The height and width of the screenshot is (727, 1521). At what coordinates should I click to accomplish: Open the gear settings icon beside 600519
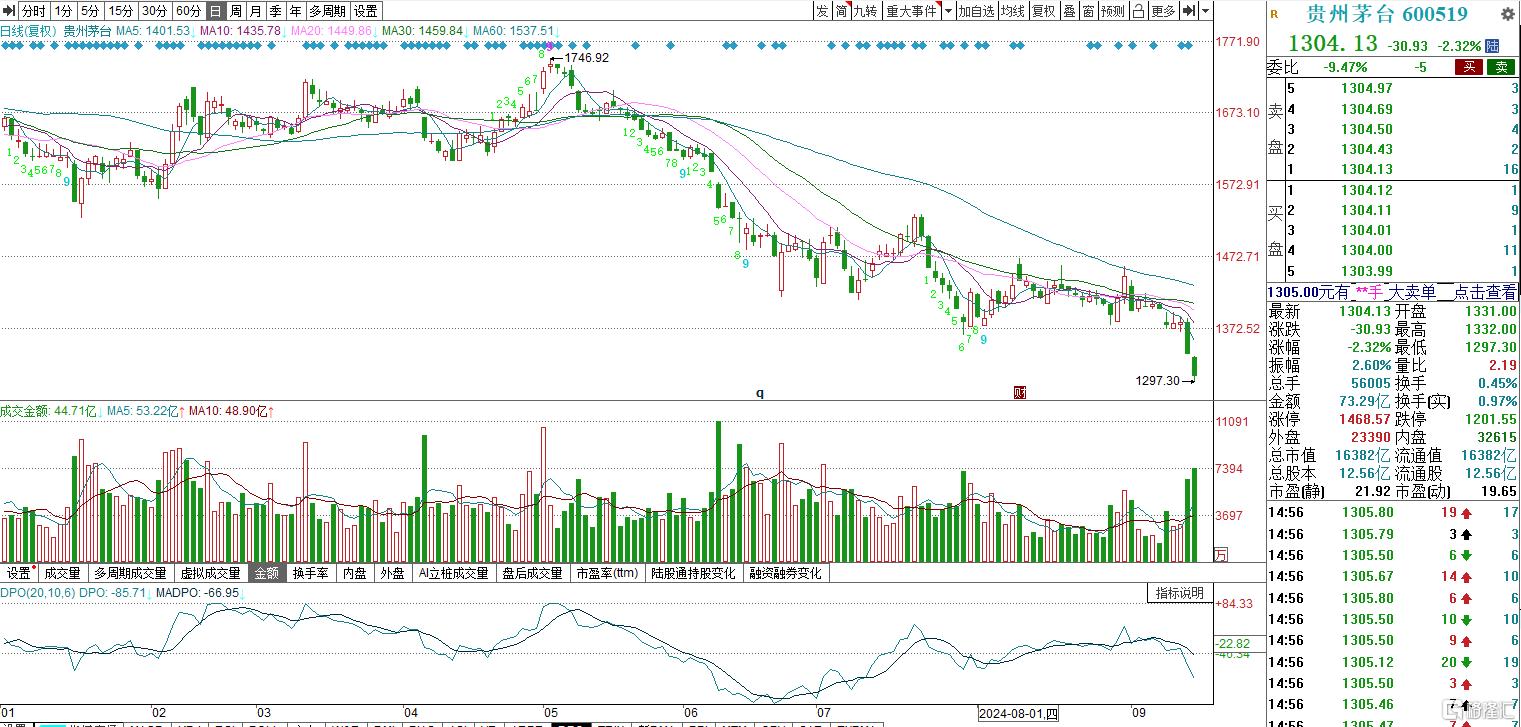(1508, 14)
